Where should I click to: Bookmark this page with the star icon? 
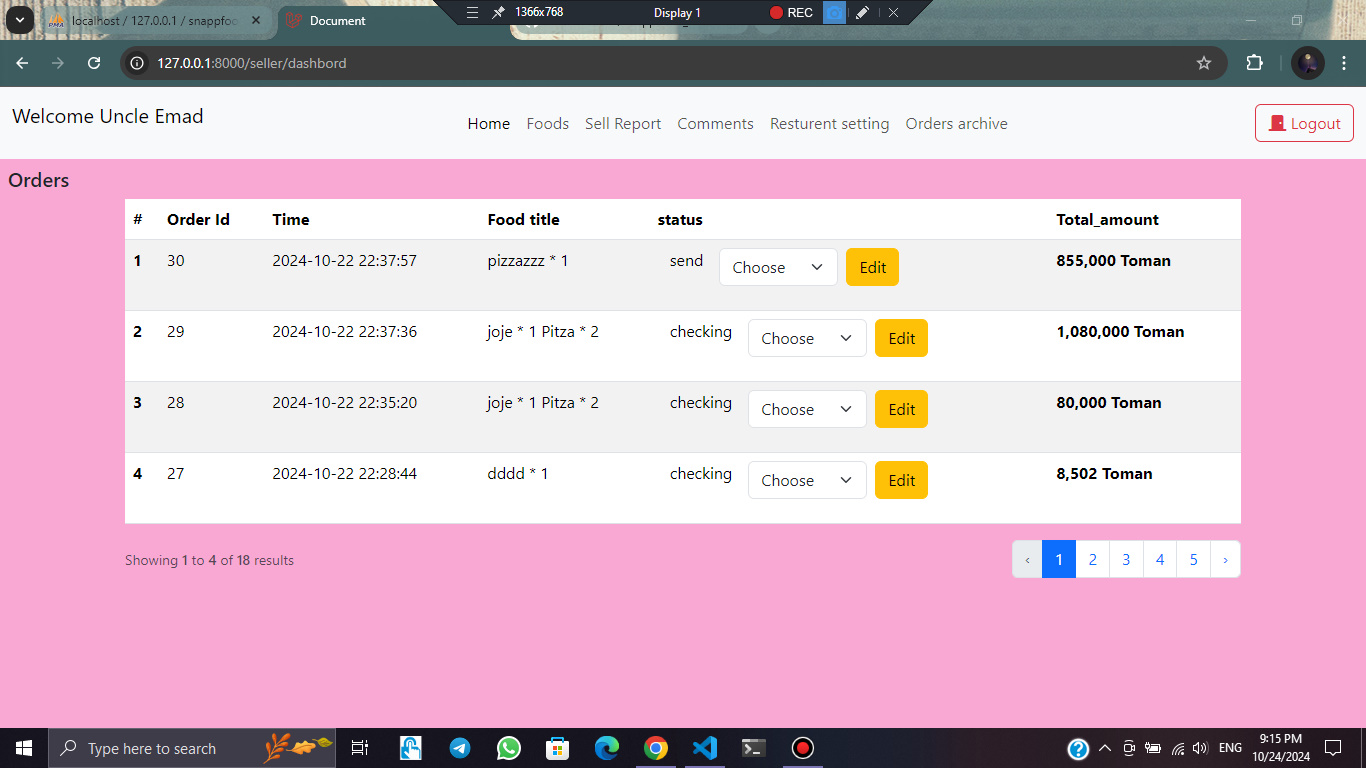(x=1204, y=63)
